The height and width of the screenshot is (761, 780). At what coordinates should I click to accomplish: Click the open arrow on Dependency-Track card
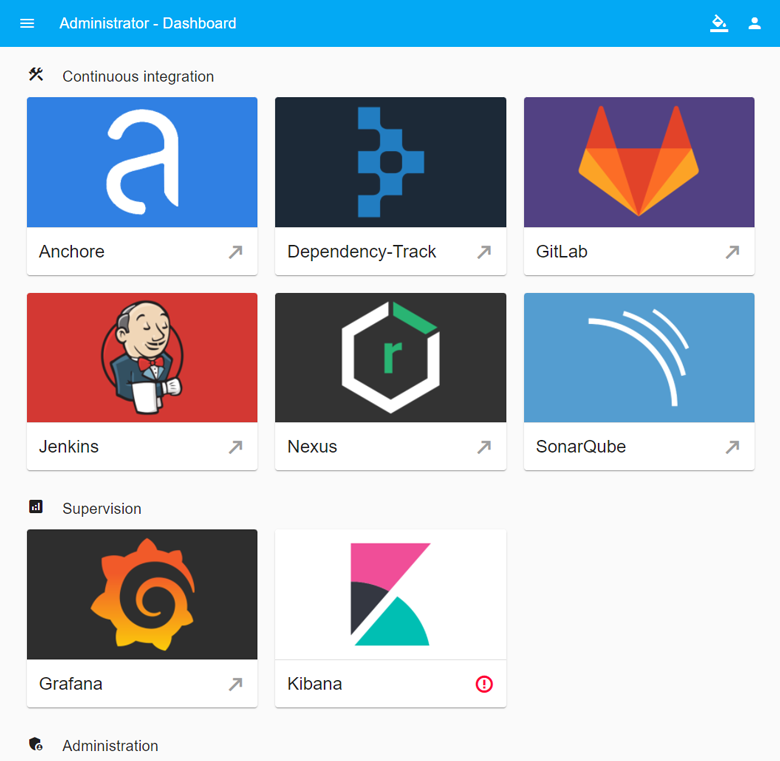[x=484, y=252]
